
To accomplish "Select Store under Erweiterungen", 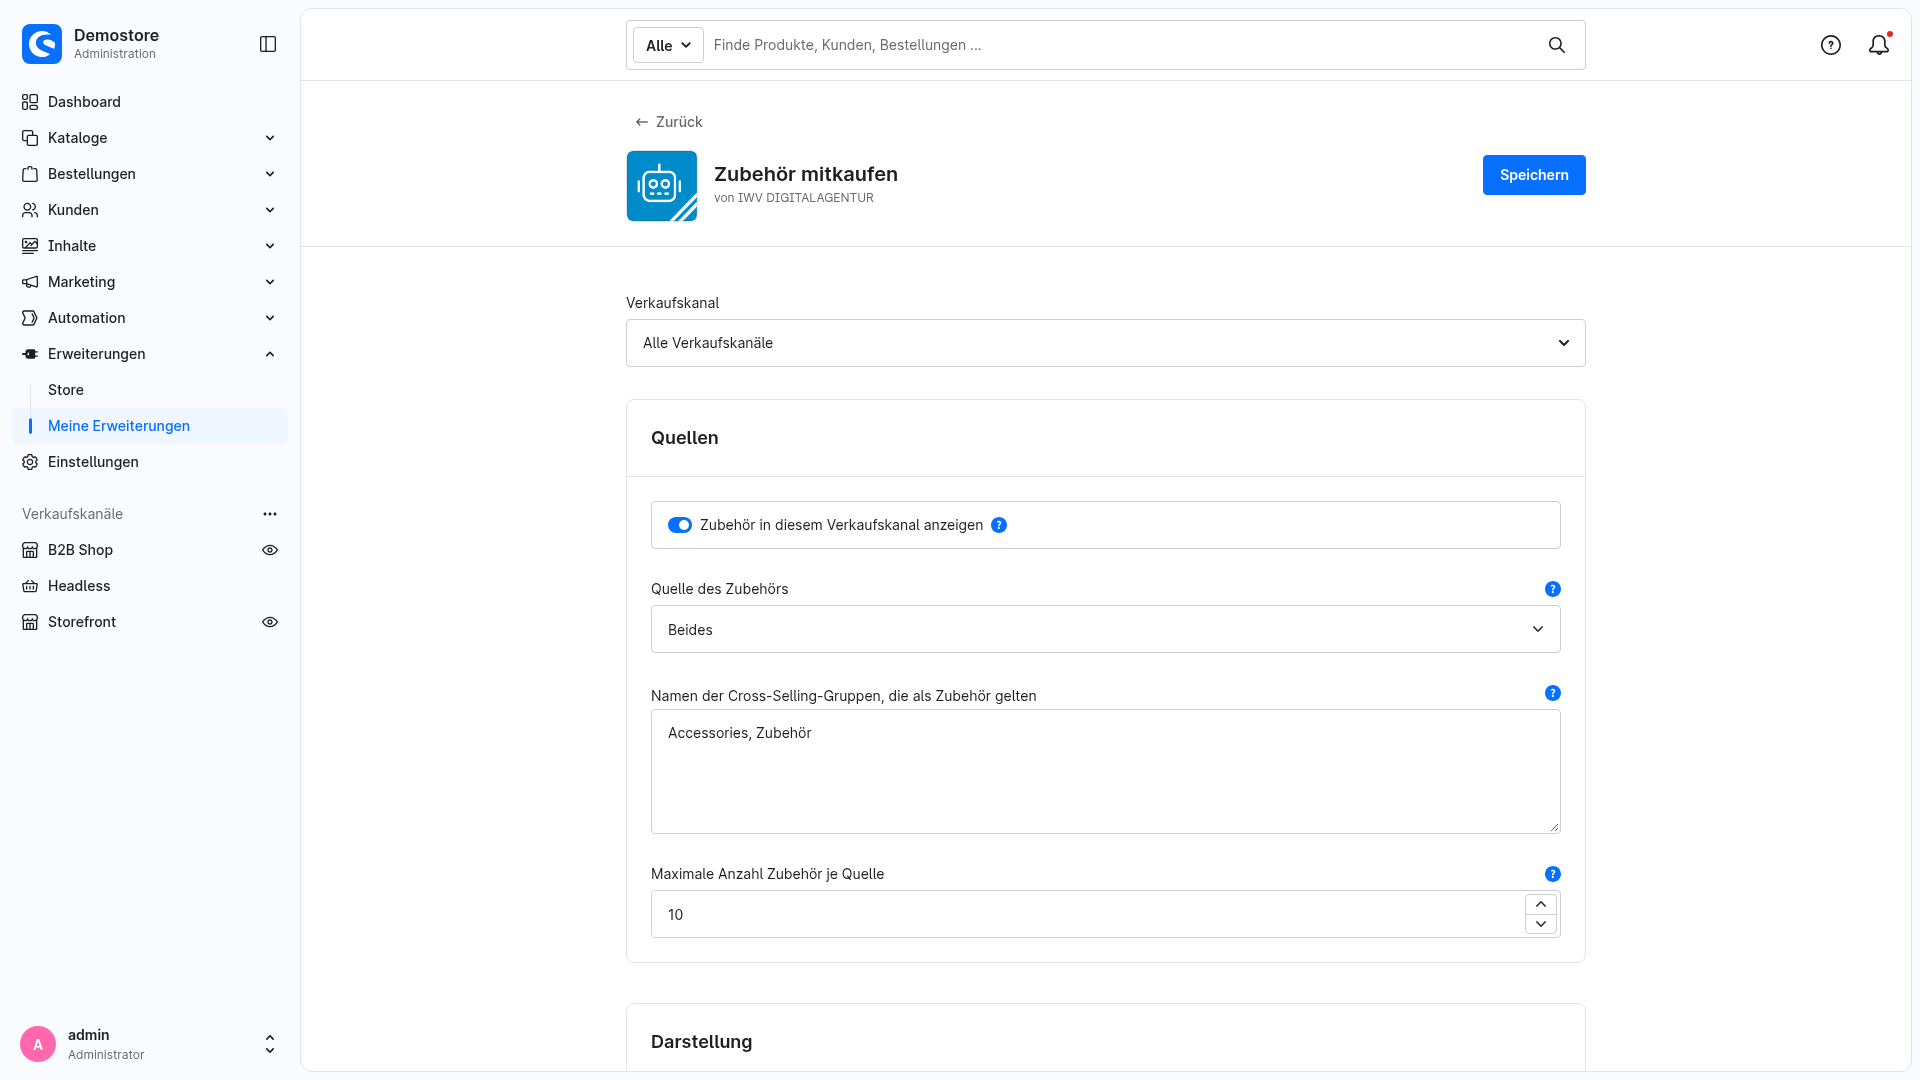I will [66, 390].
